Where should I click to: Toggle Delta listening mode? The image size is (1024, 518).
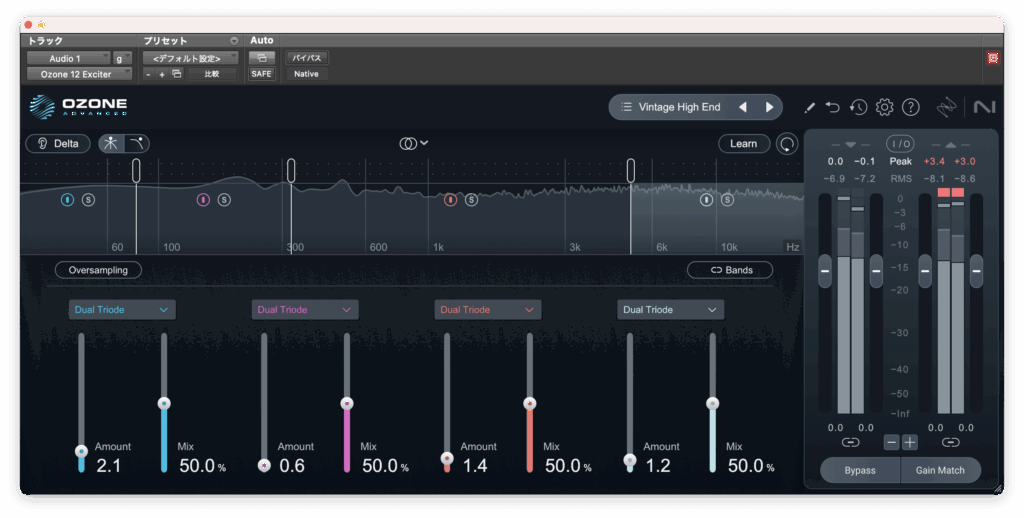58,143
